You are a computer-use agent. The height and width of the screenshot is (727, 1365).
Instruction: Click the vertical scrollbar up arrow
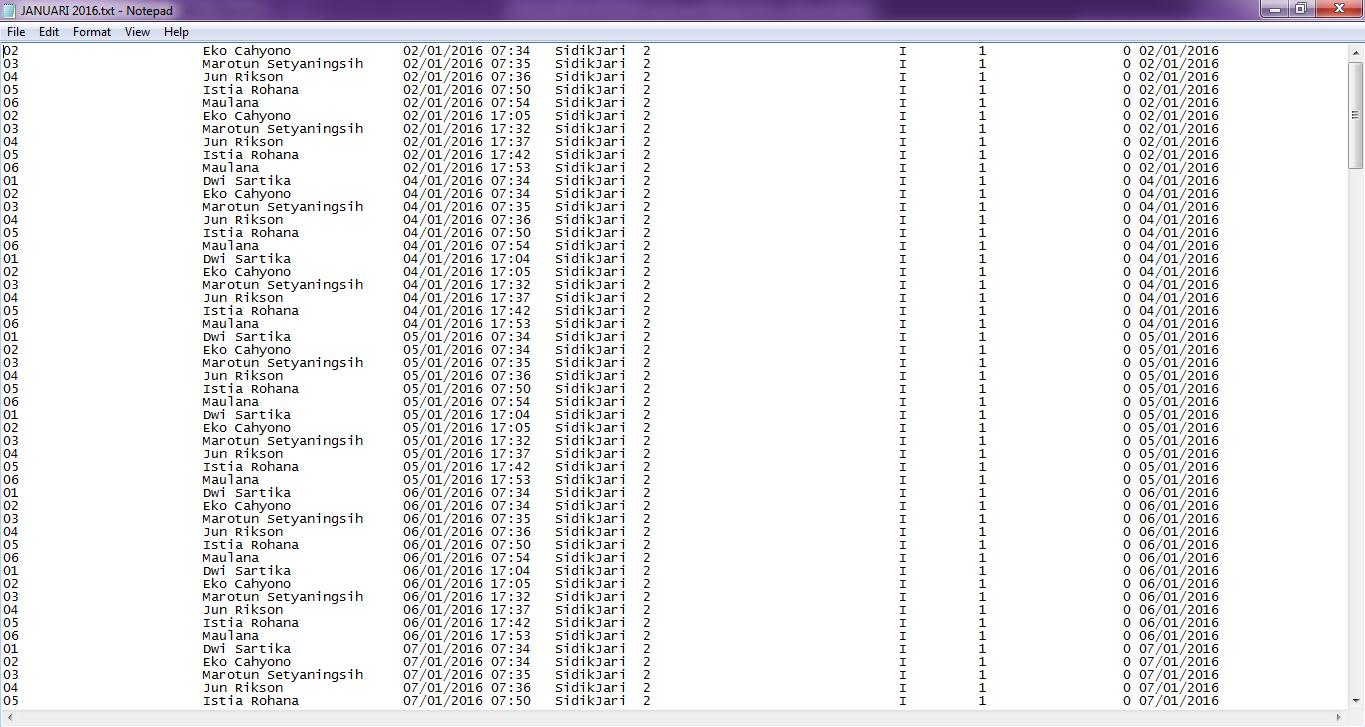coord(1356,51)
